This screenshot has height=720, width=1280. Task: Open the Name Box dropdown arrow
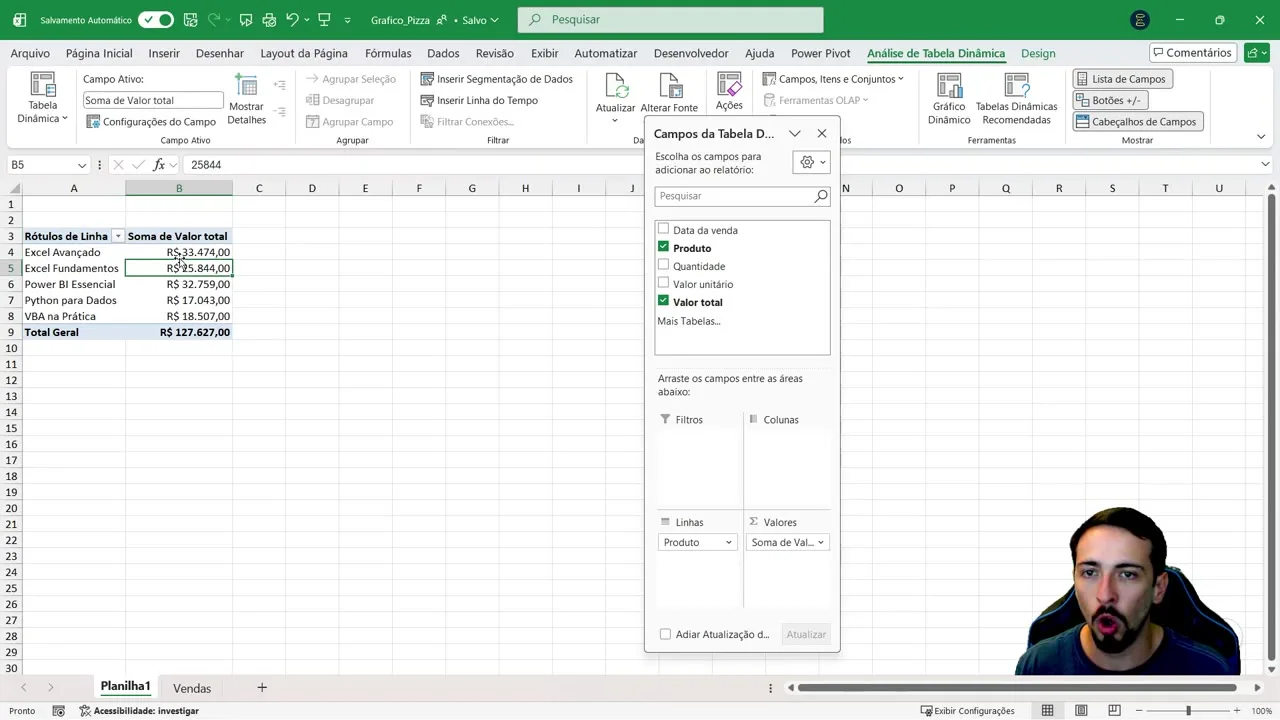tap(82, 165)
